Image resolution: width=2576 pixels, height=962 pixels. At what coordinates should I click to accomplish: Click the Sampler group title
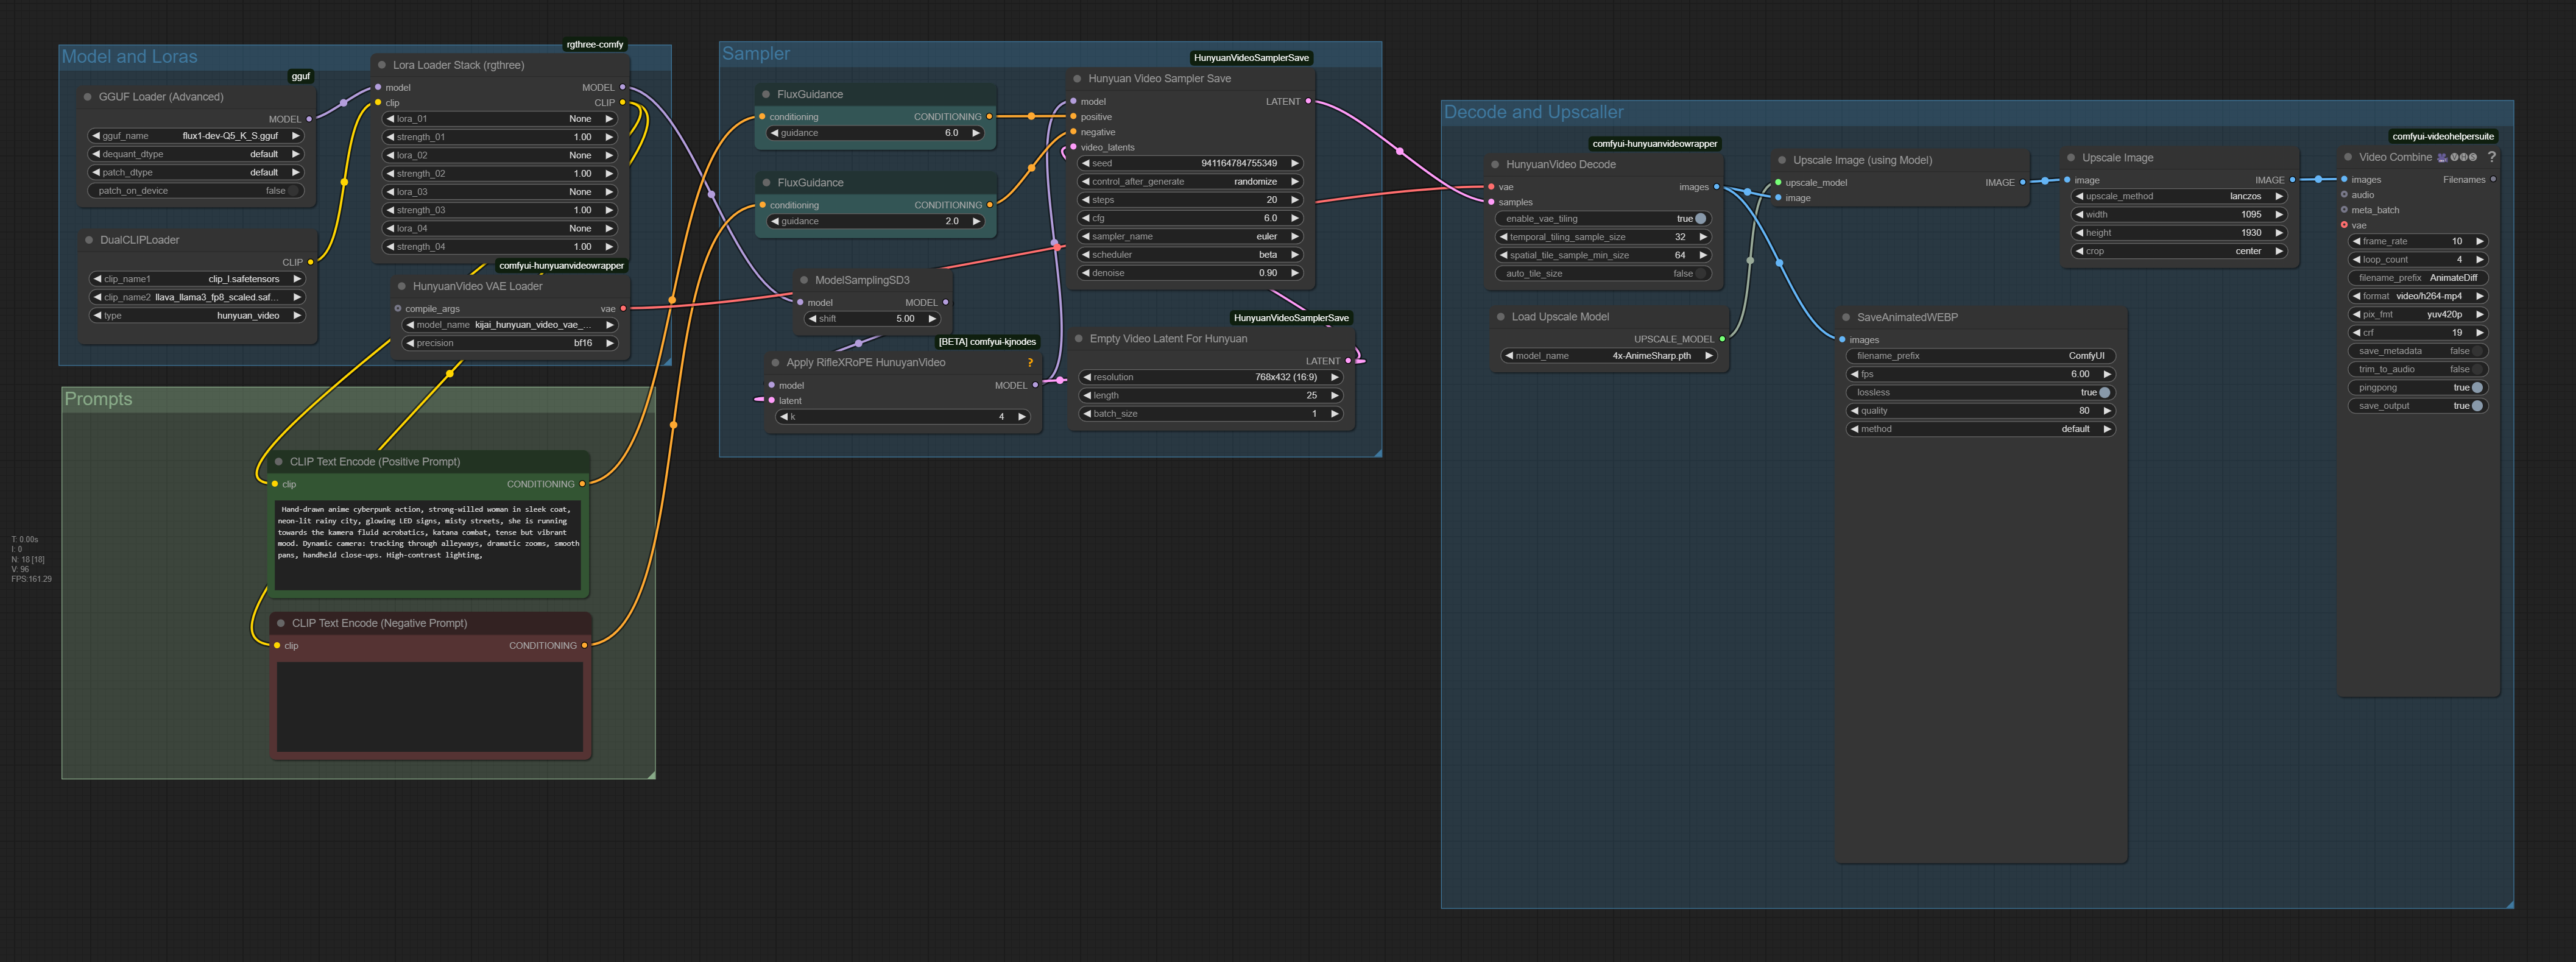coord(756,54)
